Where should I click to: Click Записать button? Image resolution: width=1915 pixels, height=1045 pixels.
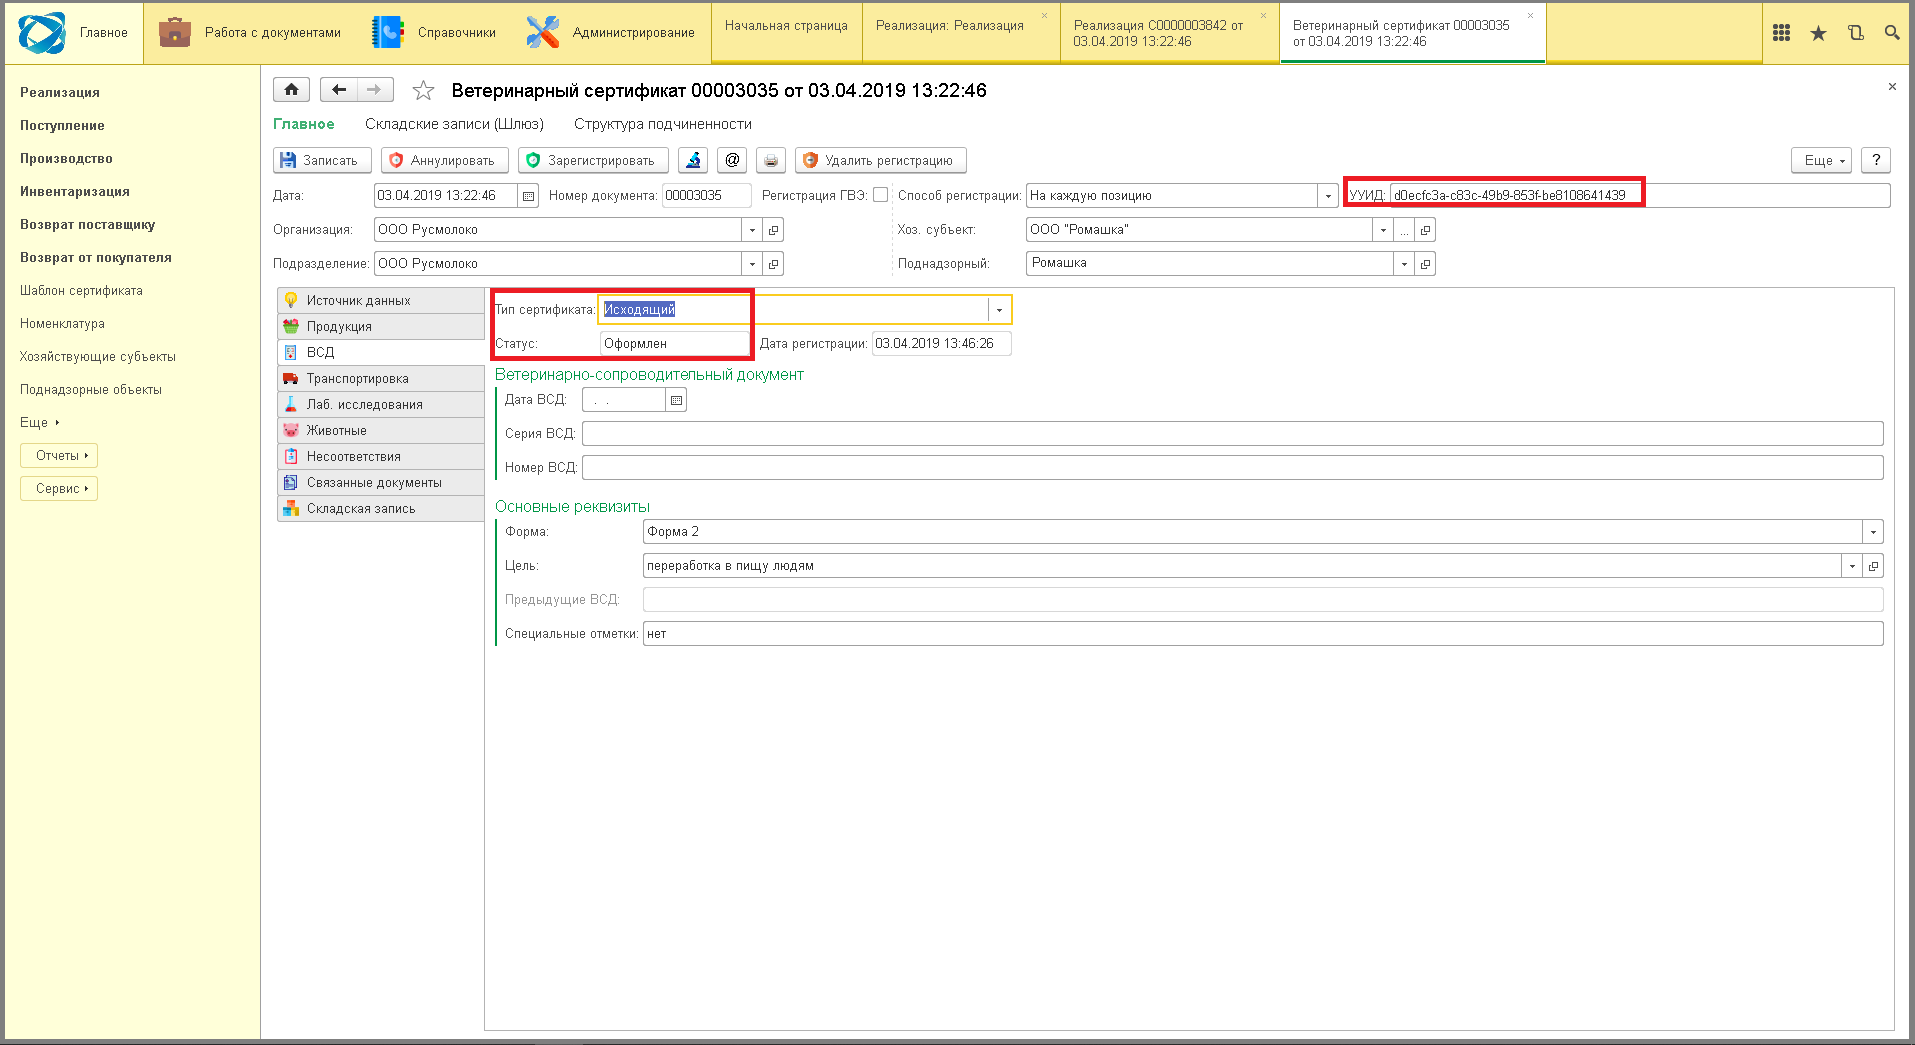click(322, 160)
